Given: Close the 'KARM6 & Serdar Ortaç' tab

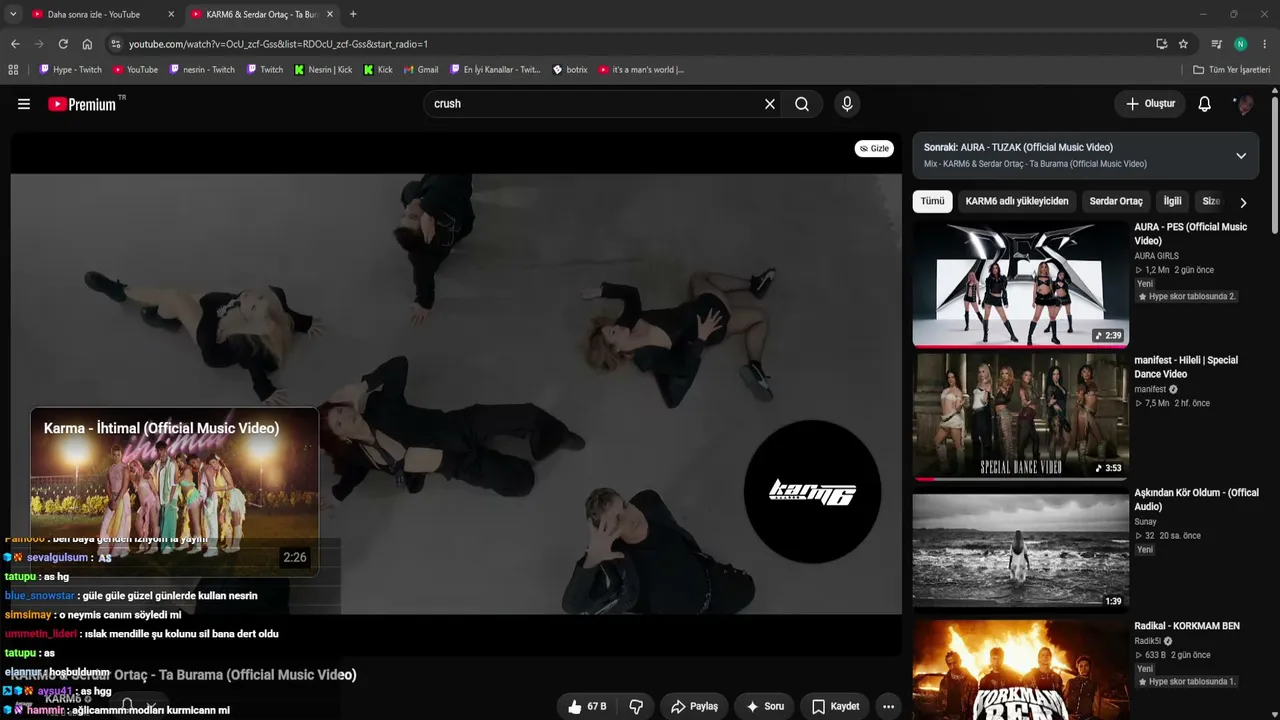Looking at the screenshot, I should click(330, 14).
